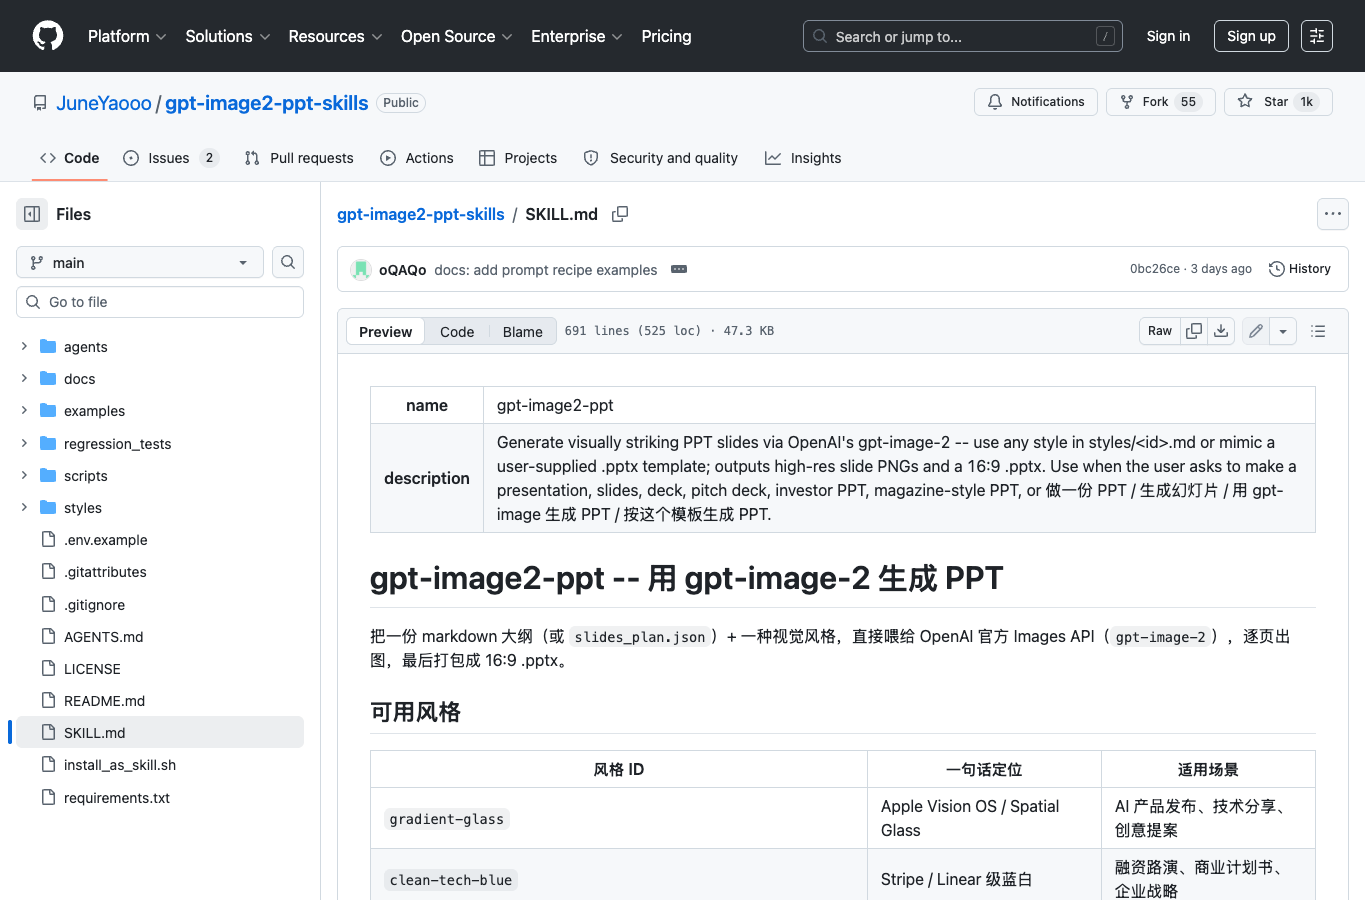Open the edit options dropdown arrow
The width and height of the screenshot is (1365, 900).
tap(1283, 331)
